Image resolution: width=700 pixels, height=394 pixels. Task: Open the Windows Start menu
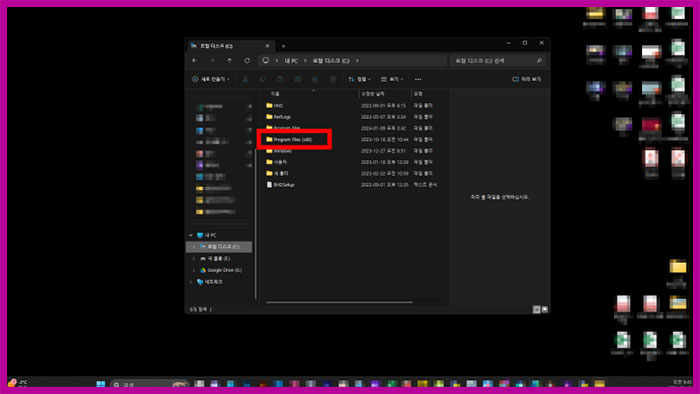click(x=100, y=384)
